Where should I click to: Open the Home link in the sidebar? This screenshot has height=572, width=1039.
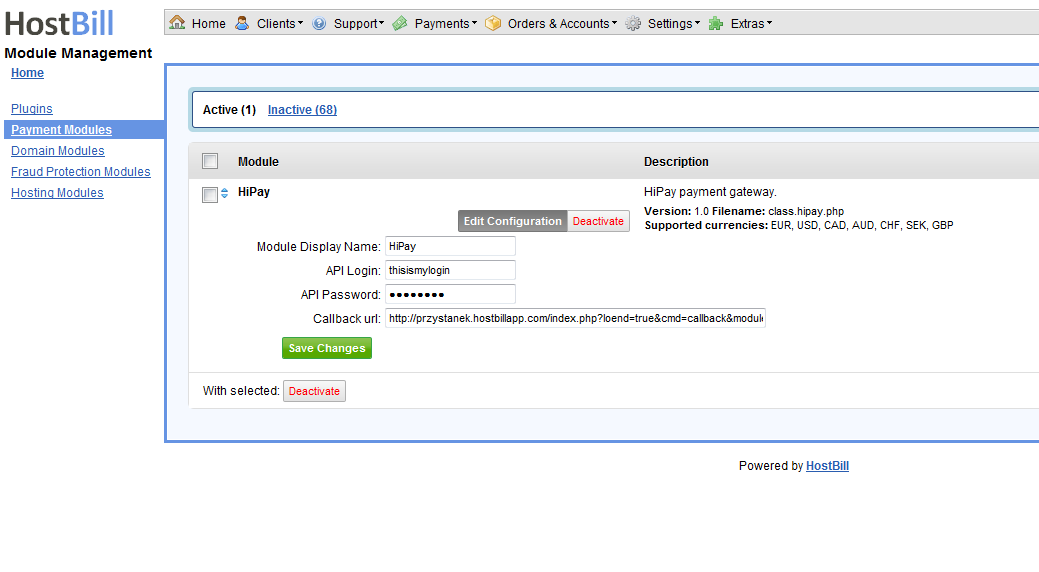pos(27,73)
